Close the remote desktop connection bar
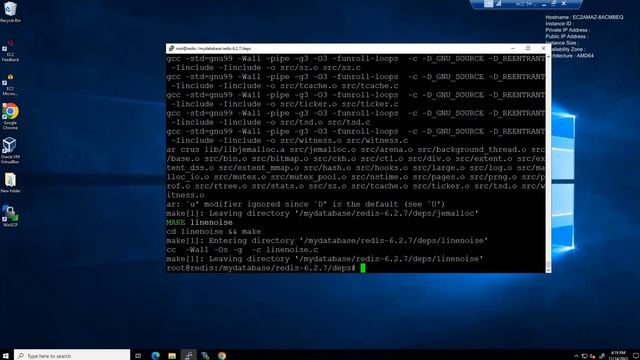The height and width of the screenshot is (360, 640). click(x=564, y=4)
